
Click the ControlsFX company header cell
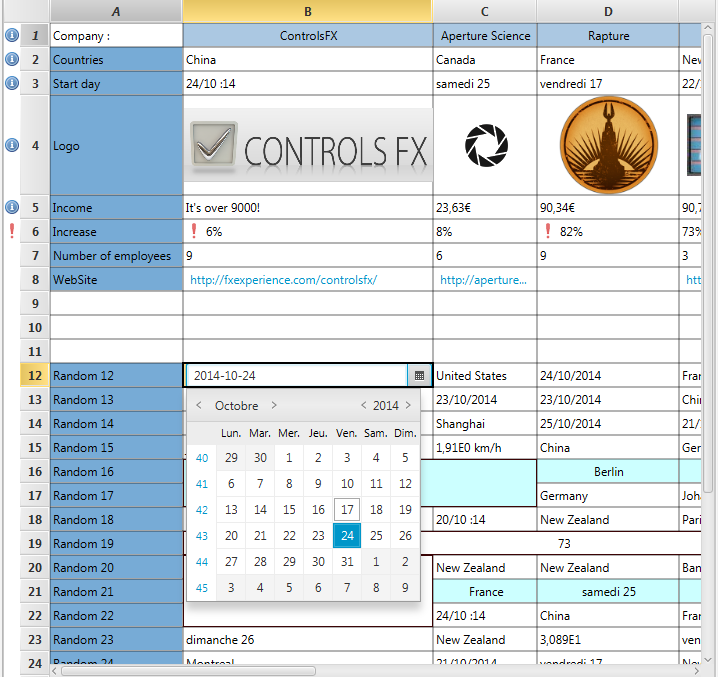coord(308,35)
